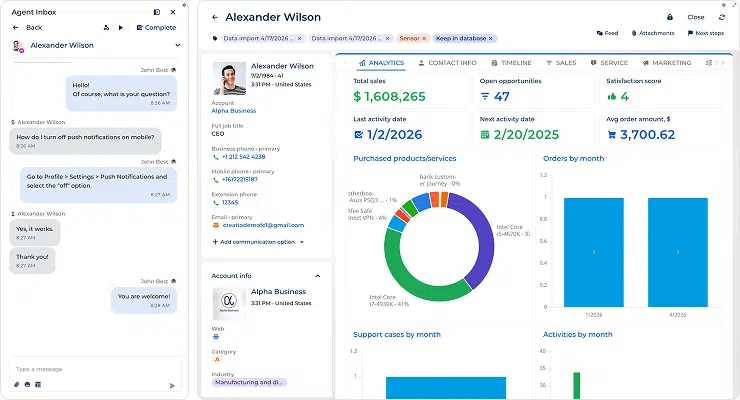740x400 pixels.
Task: Click the Complete button in Agent Inbox
Action: click(156, 28)
